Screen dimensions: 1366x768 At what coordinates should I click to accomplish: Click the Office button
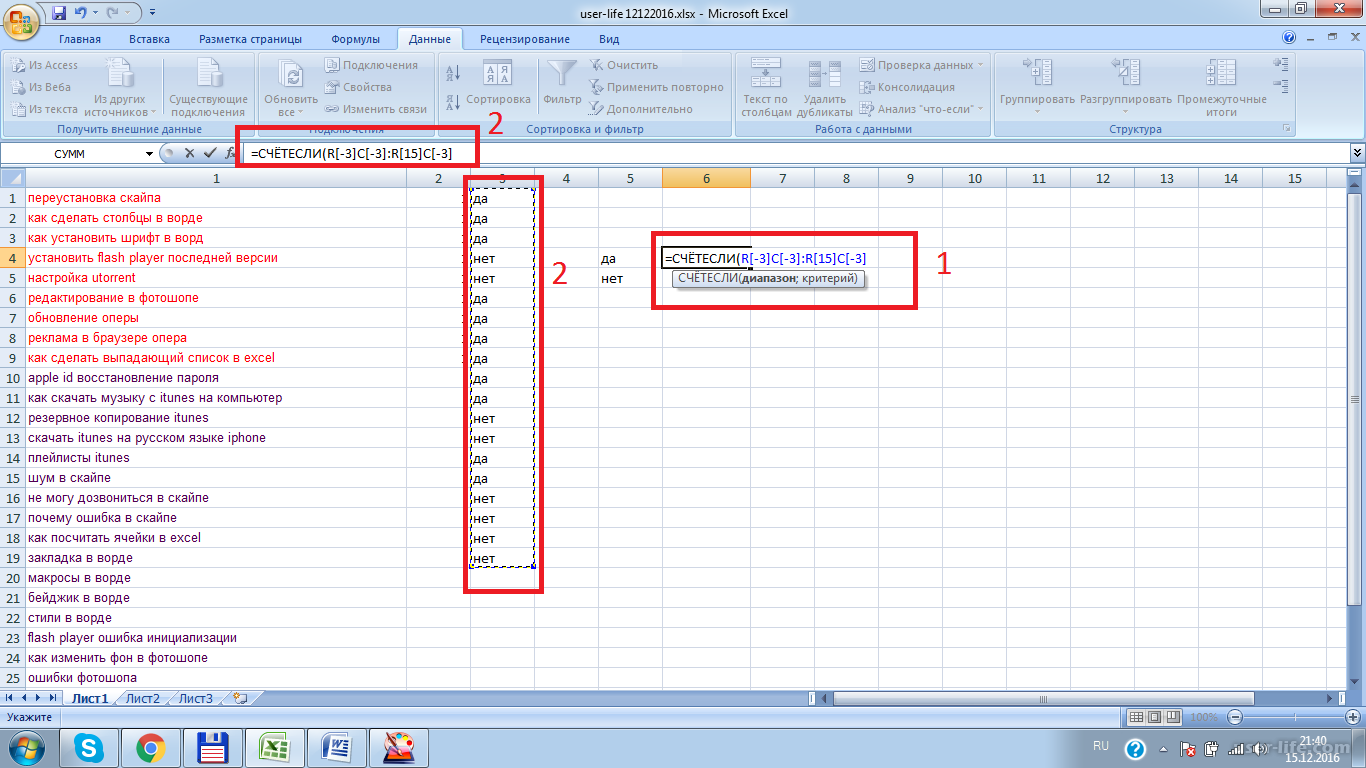pyautogui.click(x=22, y=22)
